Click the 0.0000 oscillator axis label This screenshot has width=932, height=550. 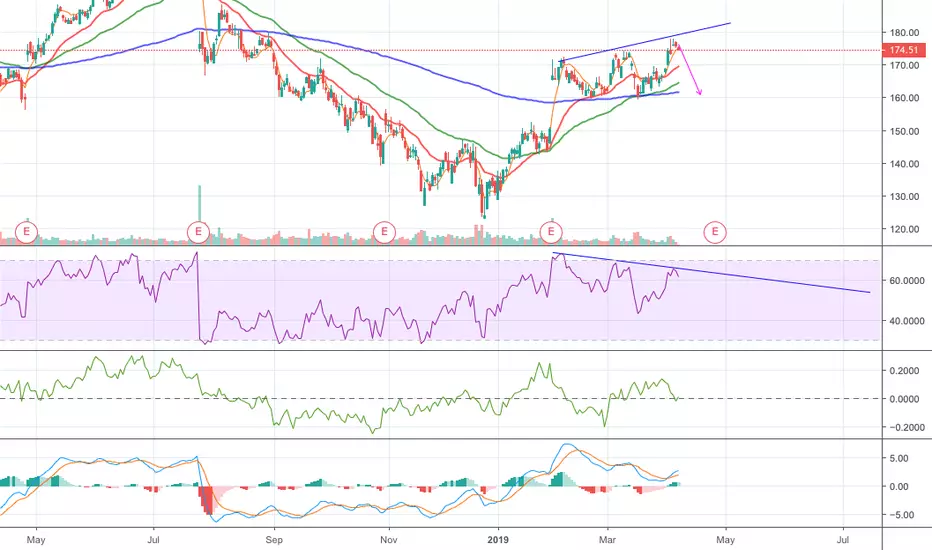[x=904, y=399]
